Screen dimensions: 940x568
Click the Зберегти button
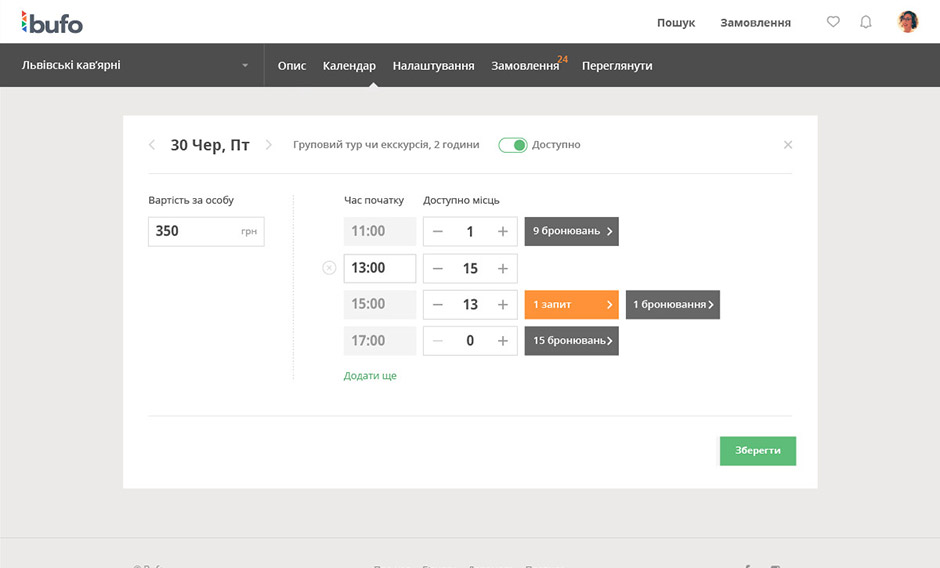(757, 451)
